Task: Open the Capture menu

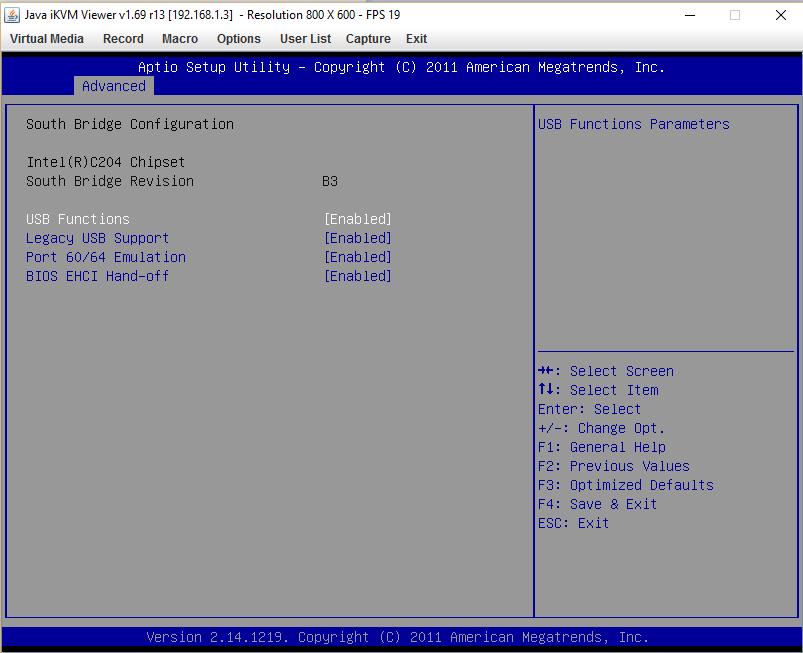Action: (368, 39)
